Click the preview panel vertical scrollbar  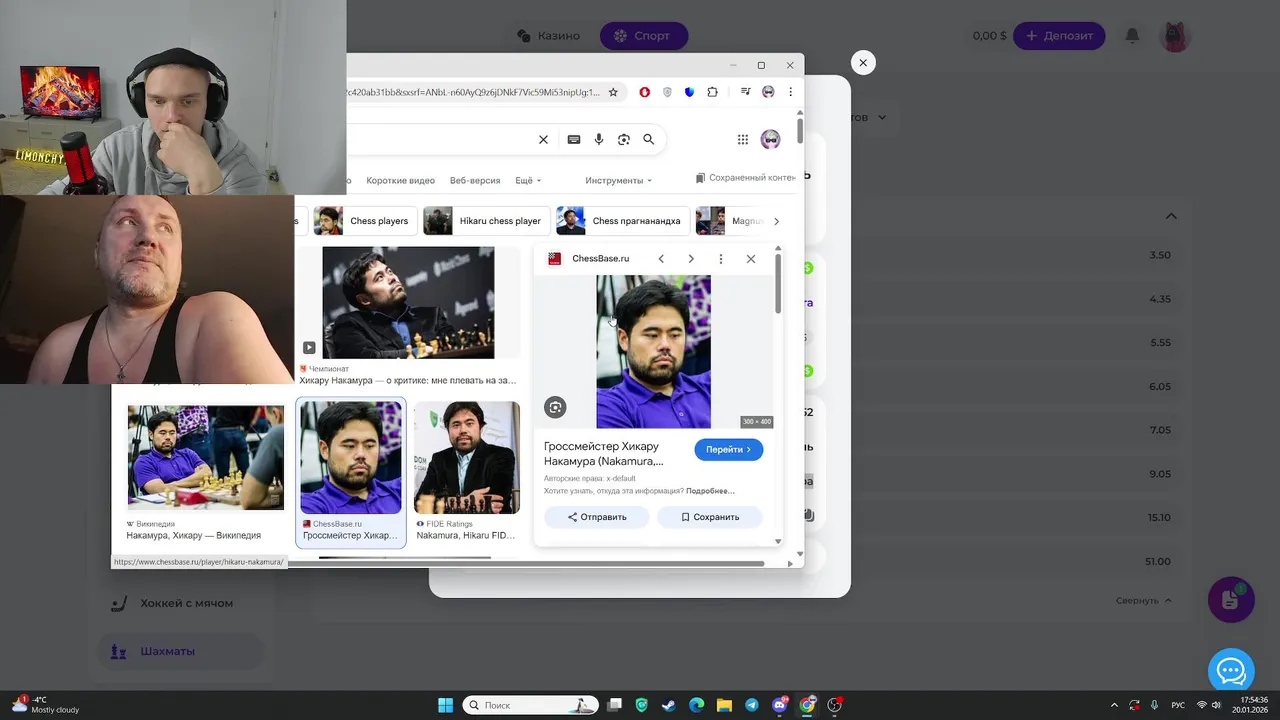778,283
